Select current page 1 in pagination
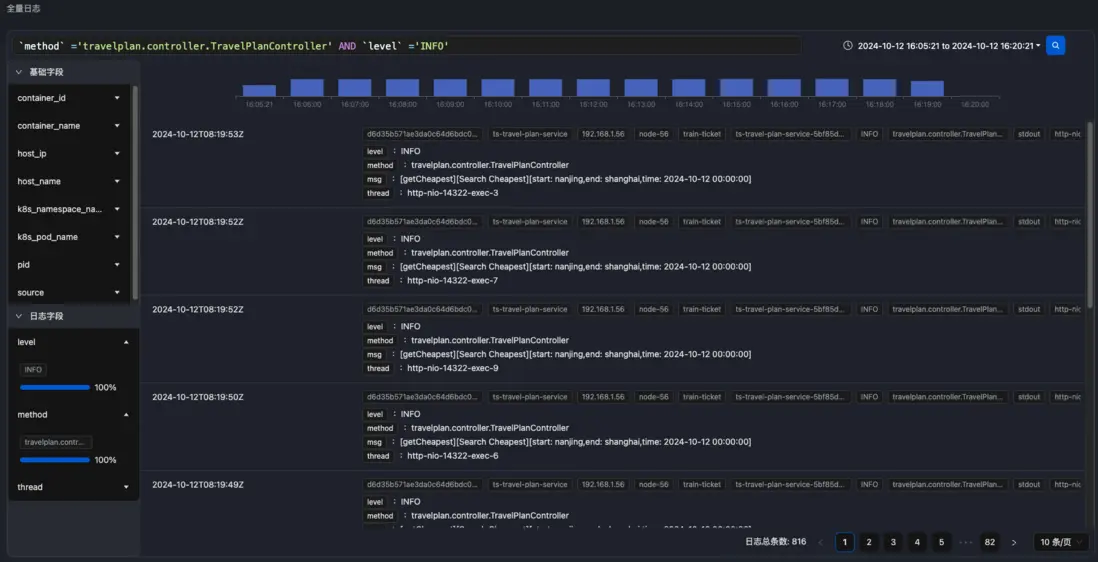Viewport: 1098px width, 562px height. click(x=845, y=542)
